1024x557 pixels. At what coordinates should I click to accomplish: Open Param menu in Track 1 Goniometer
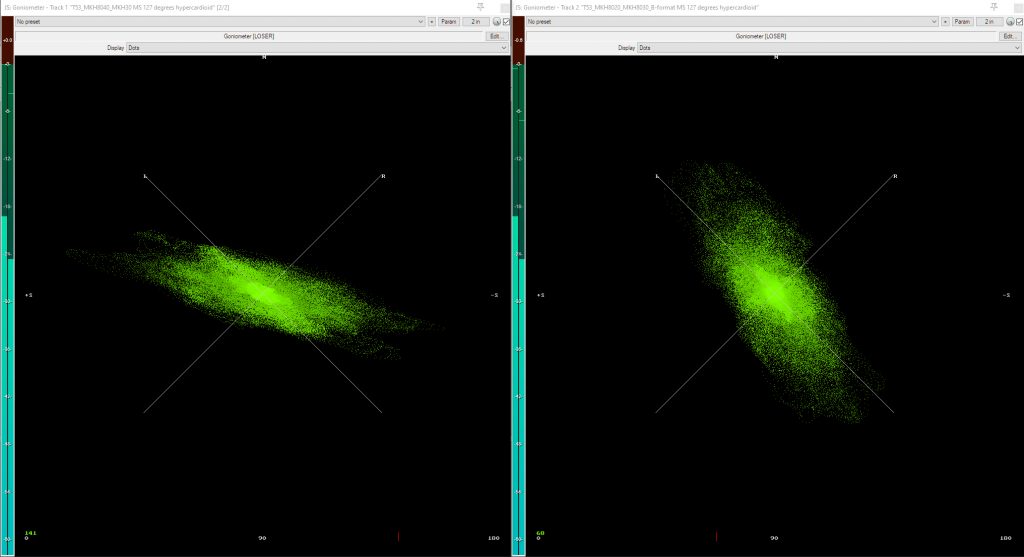[x=449, y=22]
